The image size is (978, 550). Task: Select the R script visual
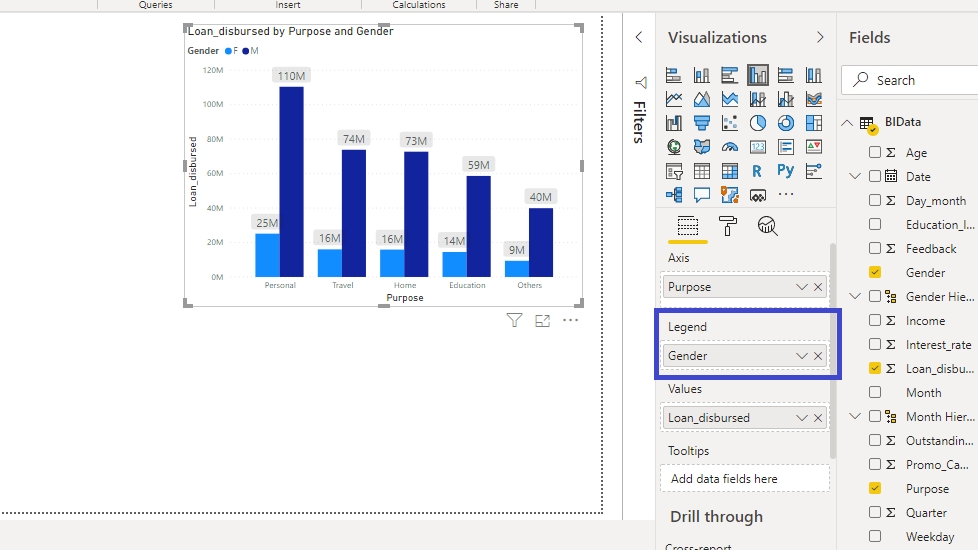point(758,171)
